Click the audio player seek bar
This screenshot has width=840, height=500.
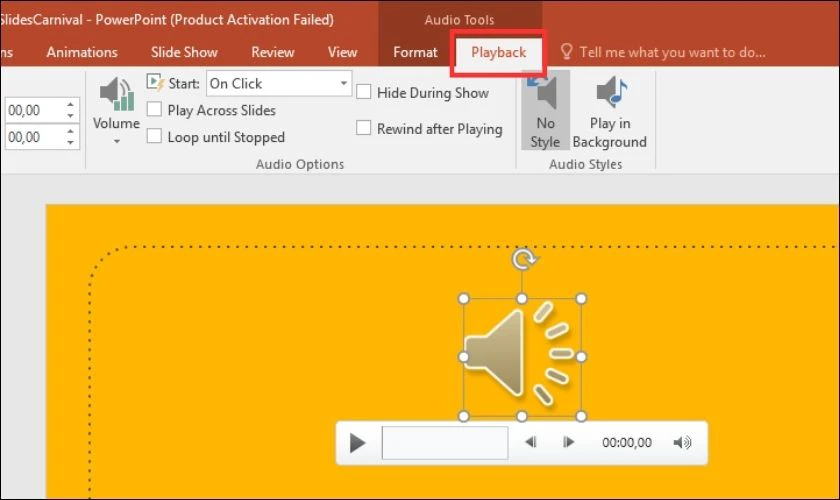tap(445, 443)
